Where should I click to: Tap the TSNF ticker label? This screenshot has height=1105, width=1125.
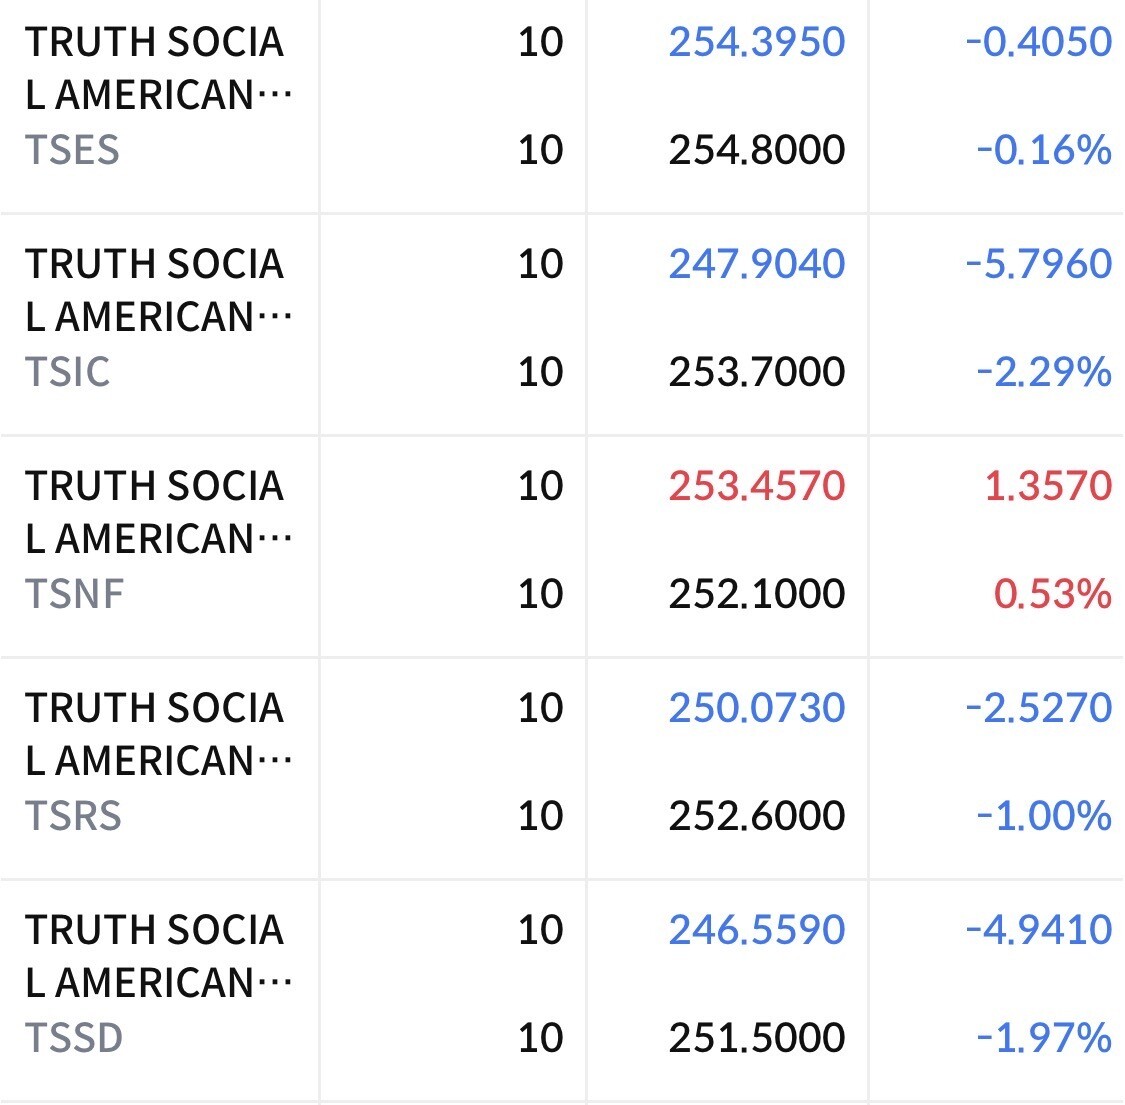[x=75, y=594]
